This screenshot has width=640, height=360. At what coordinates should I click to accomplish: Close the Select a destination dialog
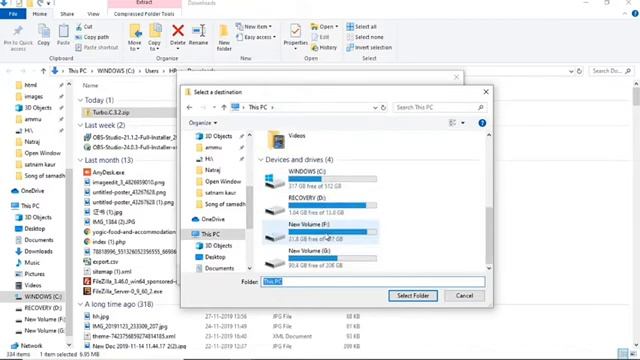click(x=486, y=92)
